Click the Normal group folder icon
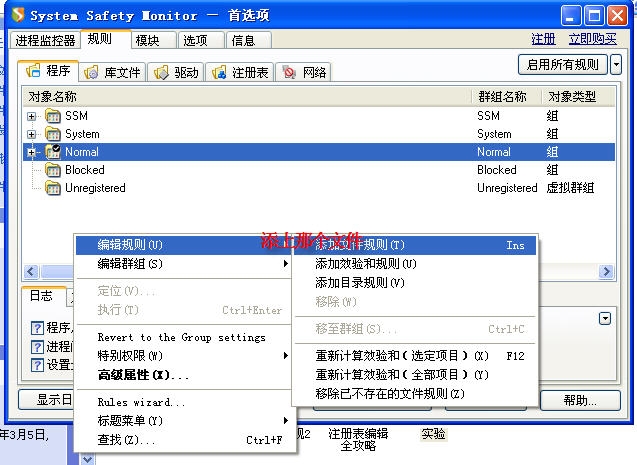The height and width of the screenshot is (465, 637). click(53, 152)
